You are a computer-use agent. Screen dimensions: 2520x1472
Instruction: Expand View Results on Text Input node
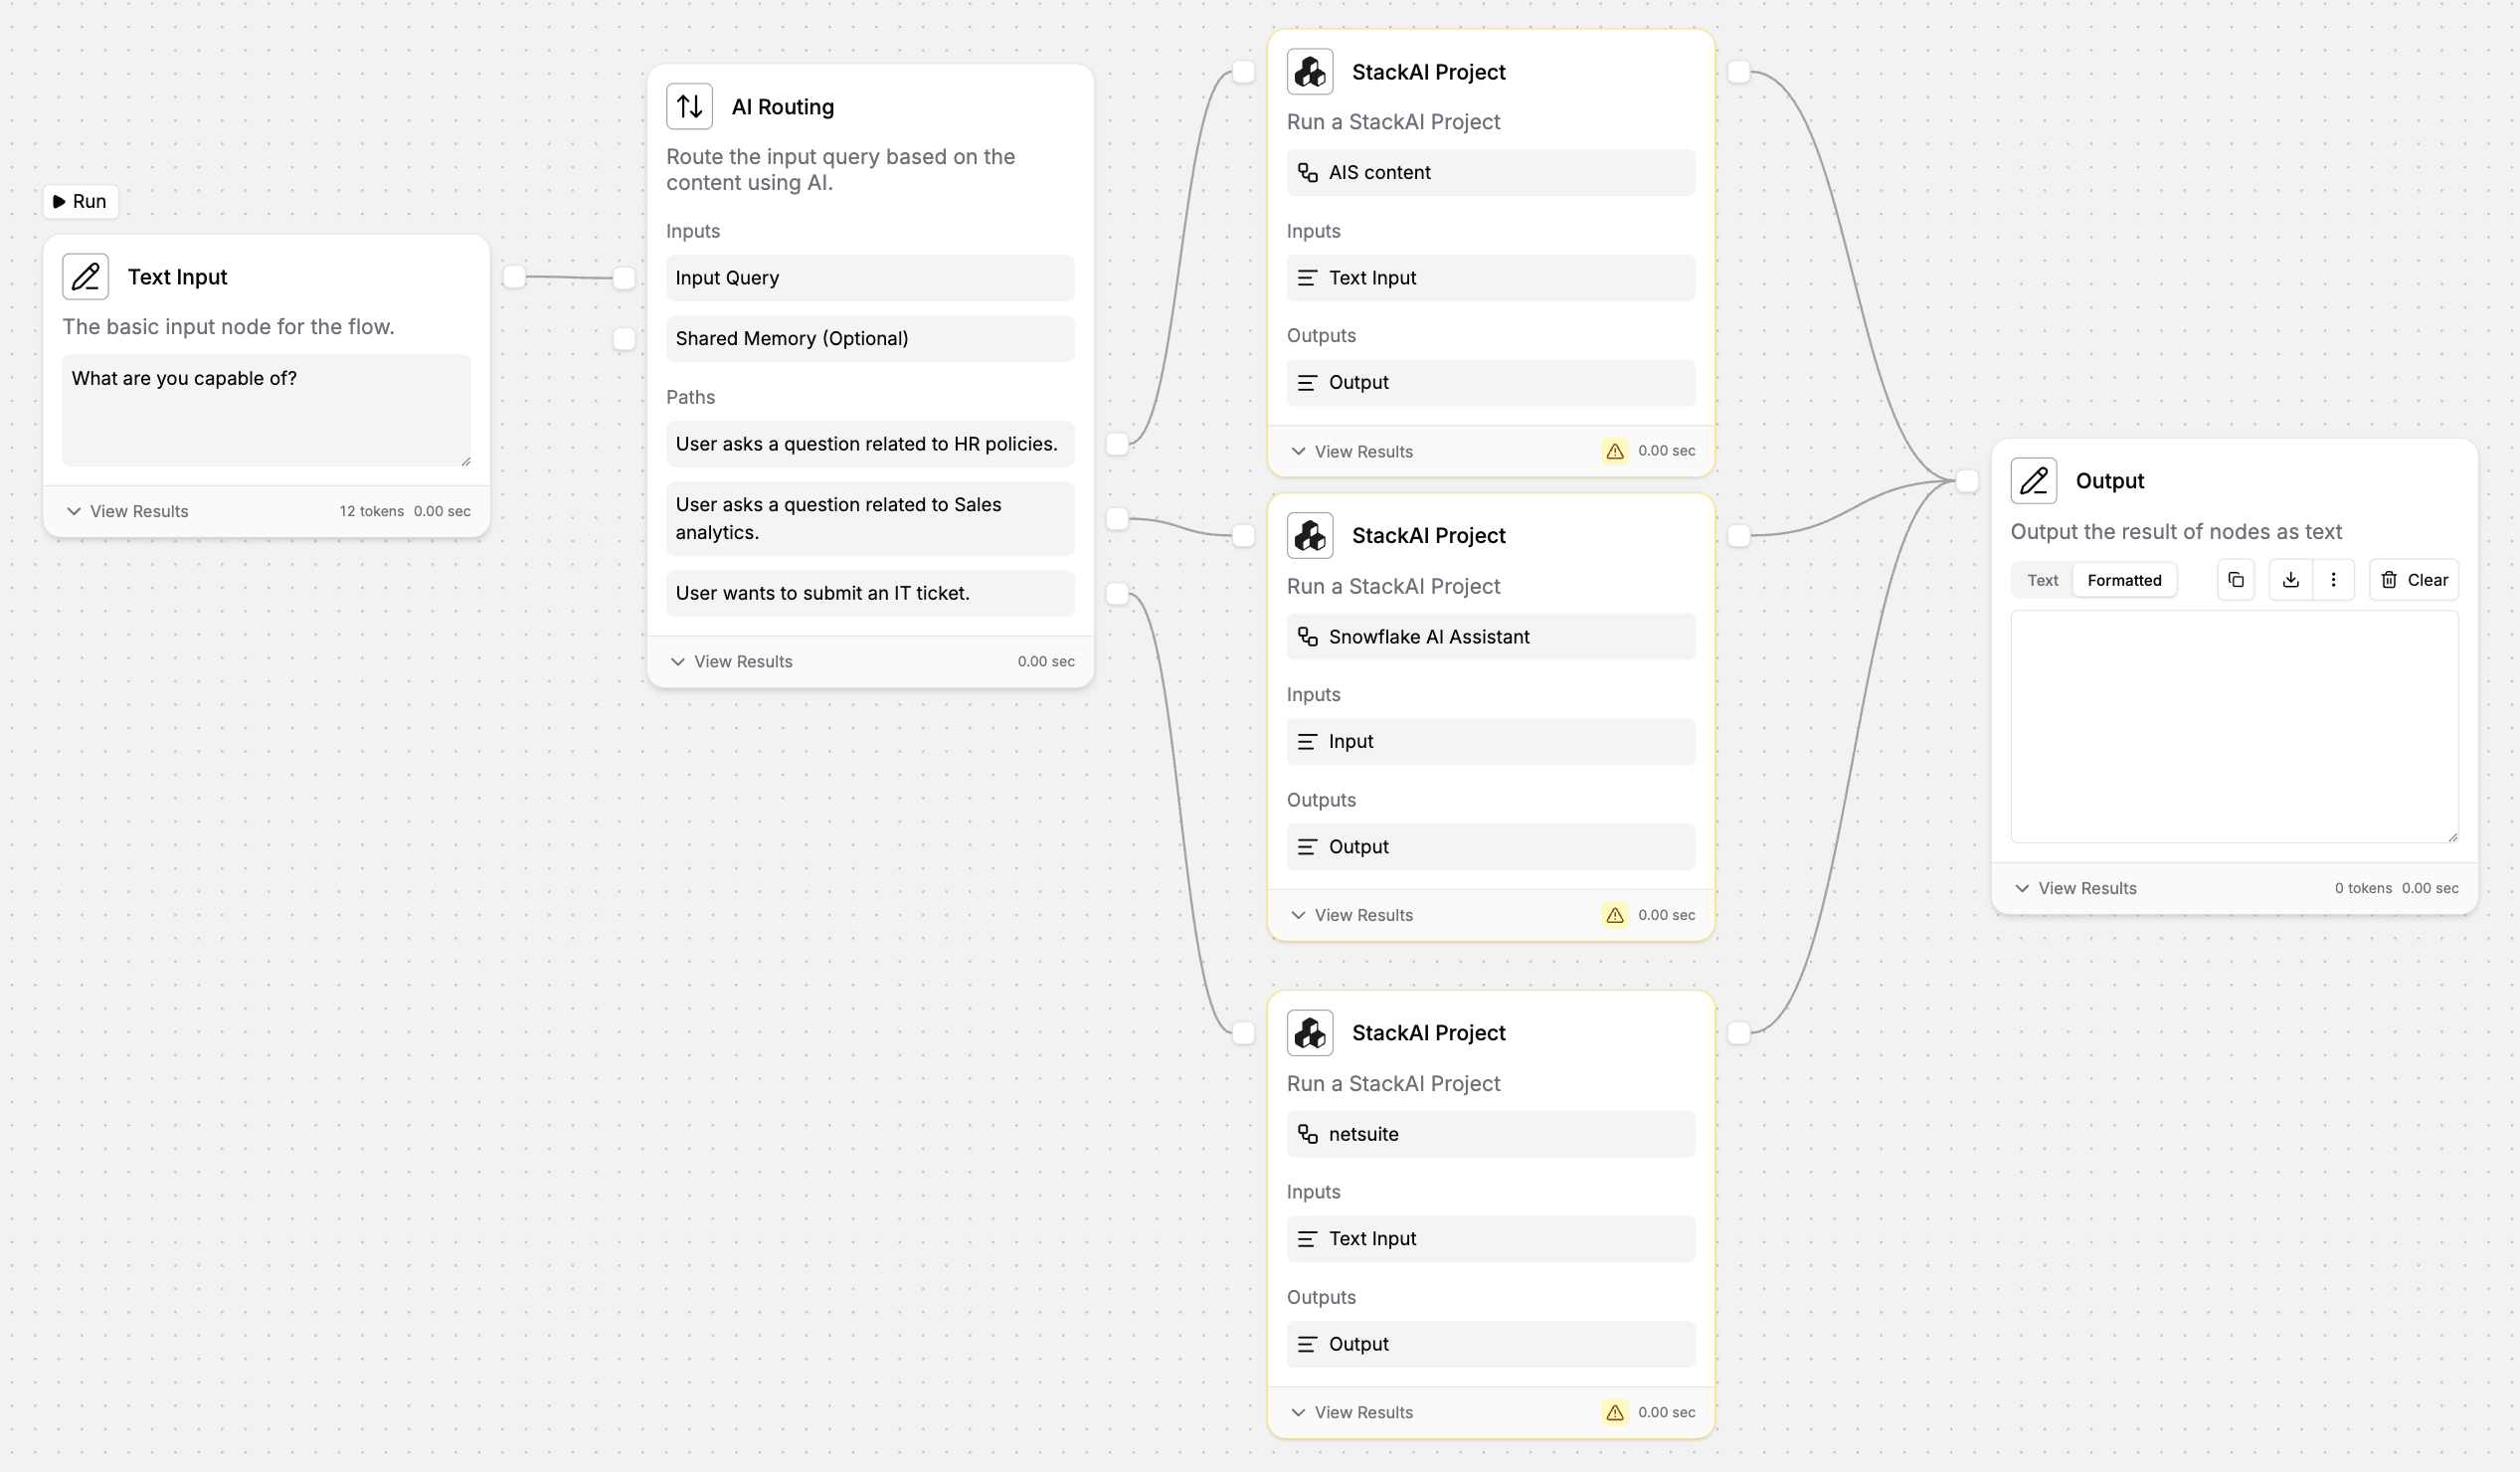tap(127, 511)
